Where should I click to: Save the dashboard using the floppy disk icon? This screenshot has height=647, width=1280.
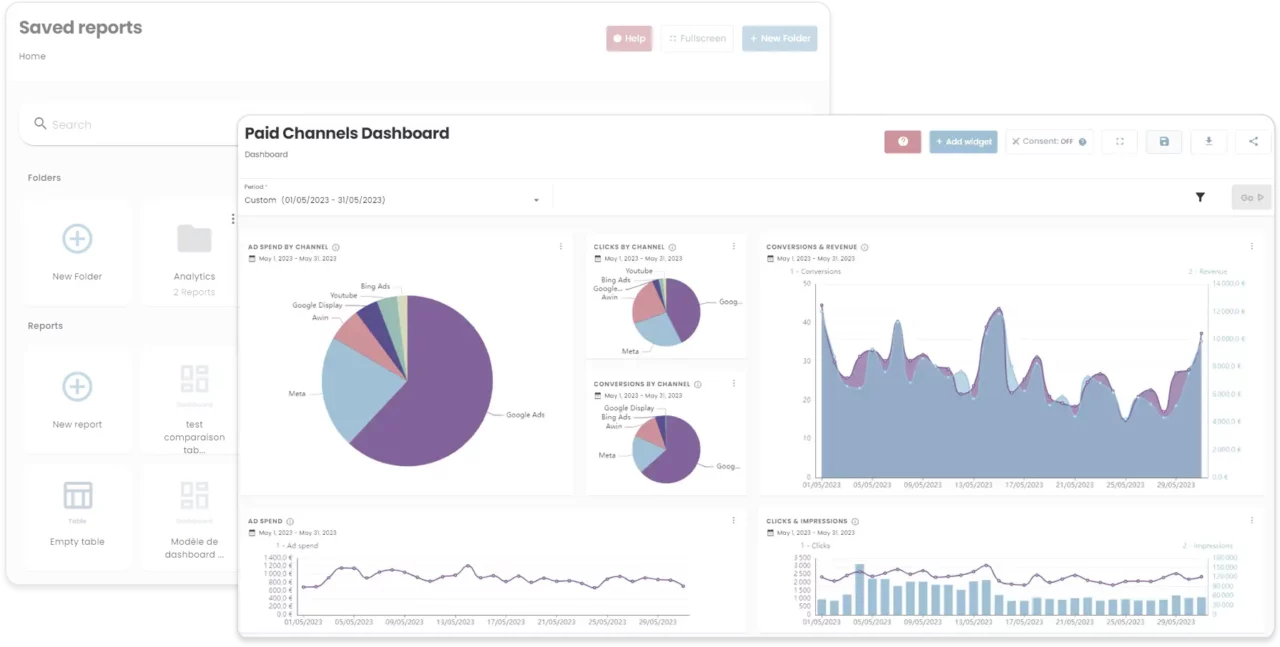[x=1163, y=141]
